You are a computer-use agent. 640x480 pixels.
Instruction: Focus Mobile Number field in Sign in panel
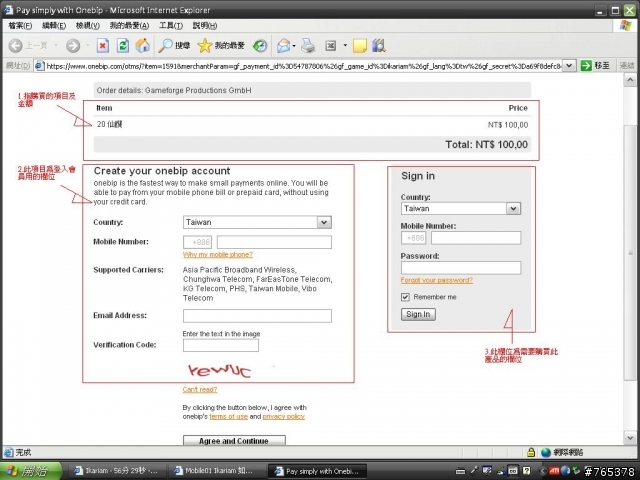point(476,238)
